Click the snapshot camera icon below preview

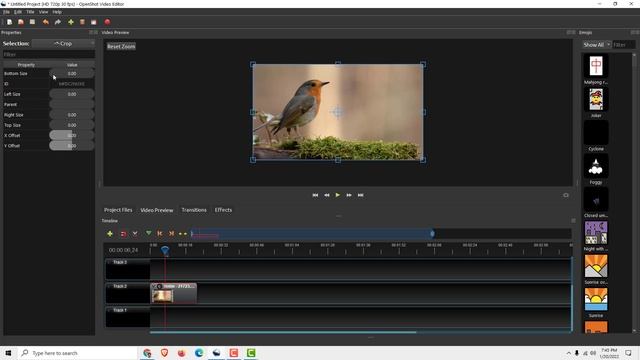point(566,195)
